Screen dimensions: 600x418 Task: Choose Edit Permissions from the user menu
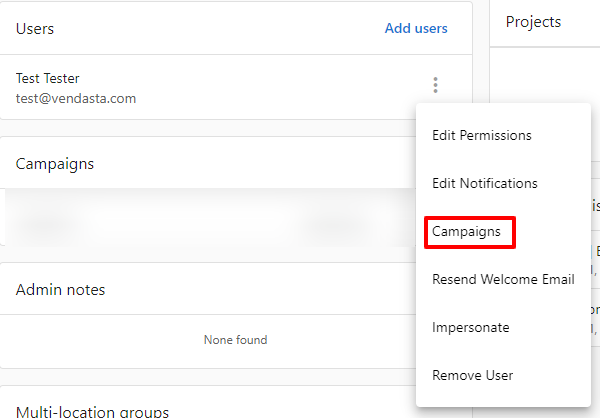(482, 136)
